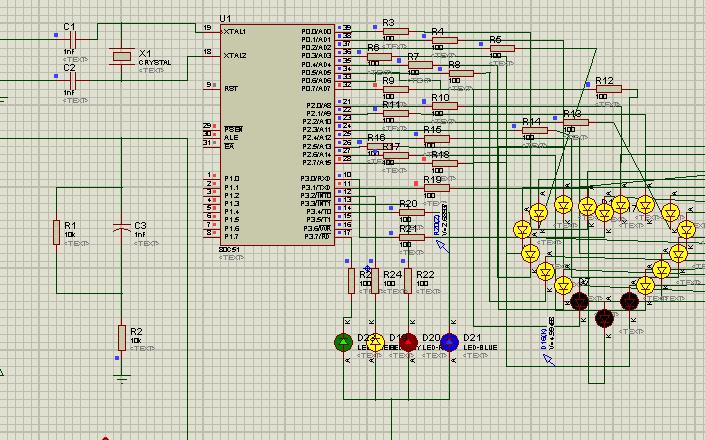Click the P1.7 pin label
This screenshot has width=705, height=440.
point(232,236)
